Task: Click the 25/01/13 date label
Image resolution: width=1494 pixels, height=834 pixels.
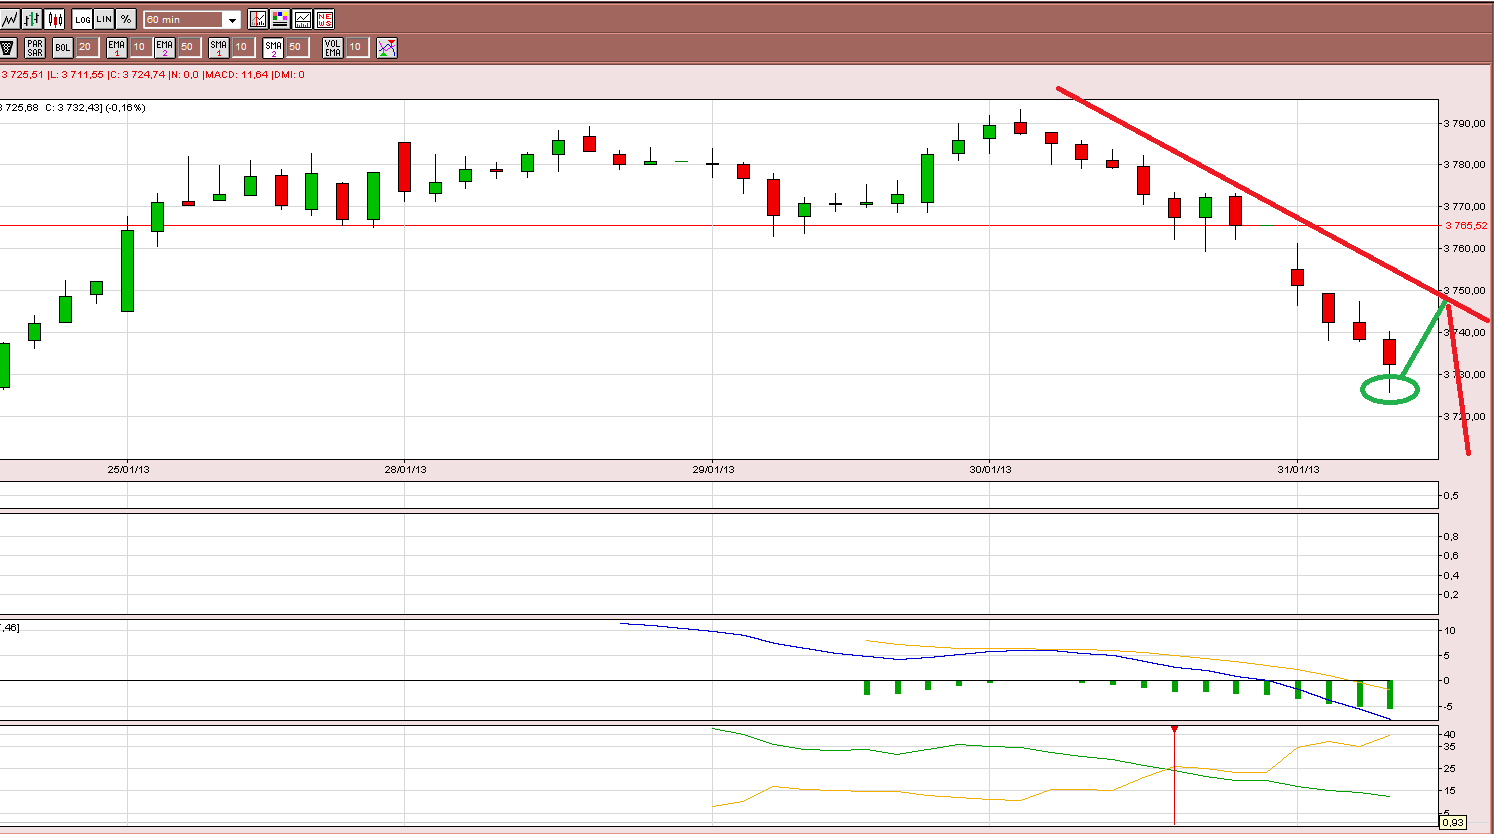Action: pos(128,469)
